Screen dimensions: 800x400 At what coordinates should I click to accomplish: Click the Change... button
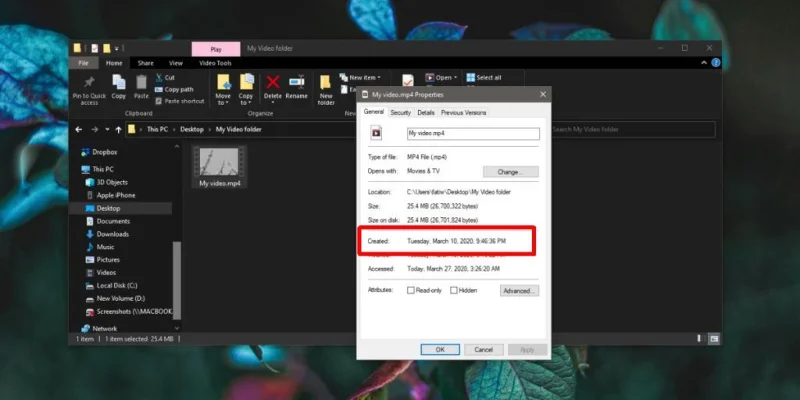510,172
